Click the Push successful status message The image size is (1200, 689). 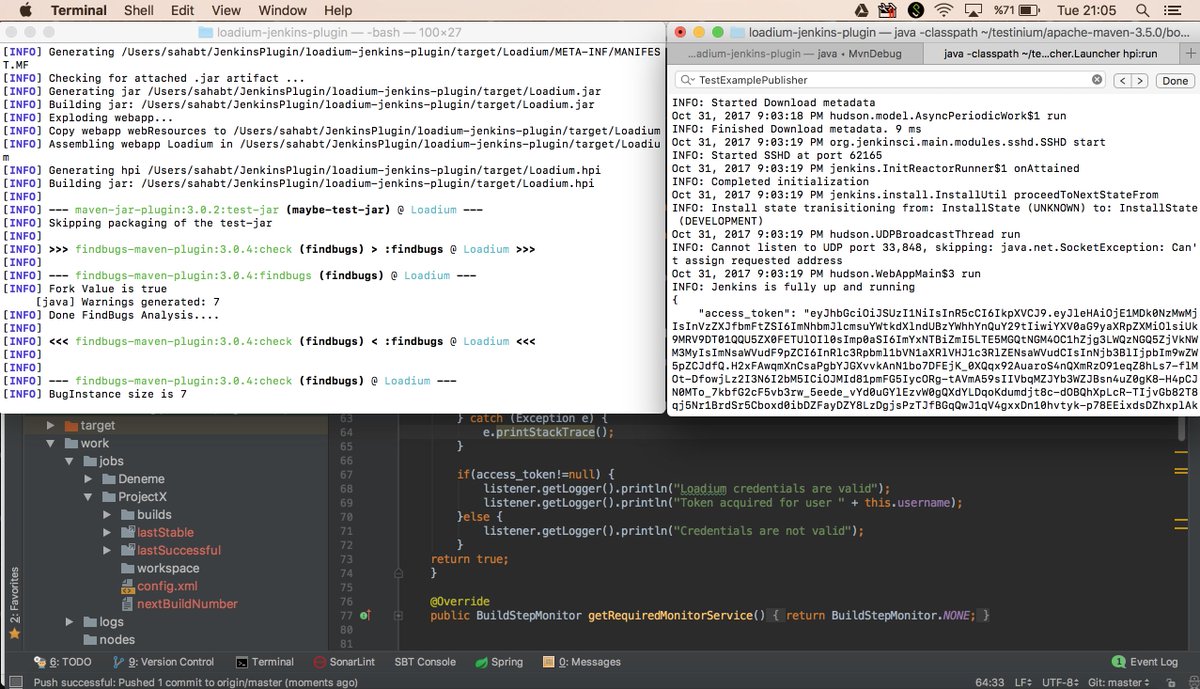[x=196, y=682]
